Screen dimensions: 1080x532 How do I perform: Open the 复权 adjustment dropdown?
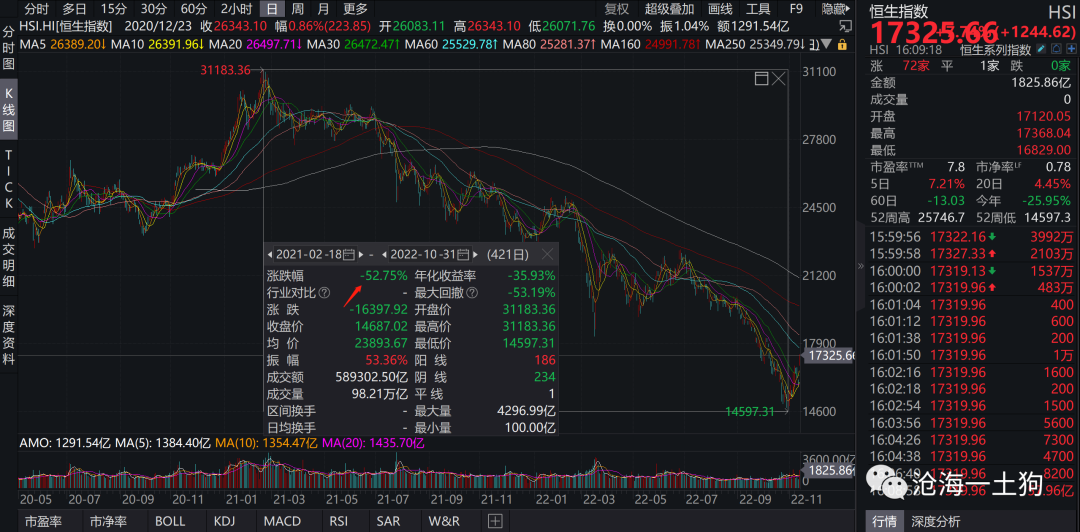point(617,9)
